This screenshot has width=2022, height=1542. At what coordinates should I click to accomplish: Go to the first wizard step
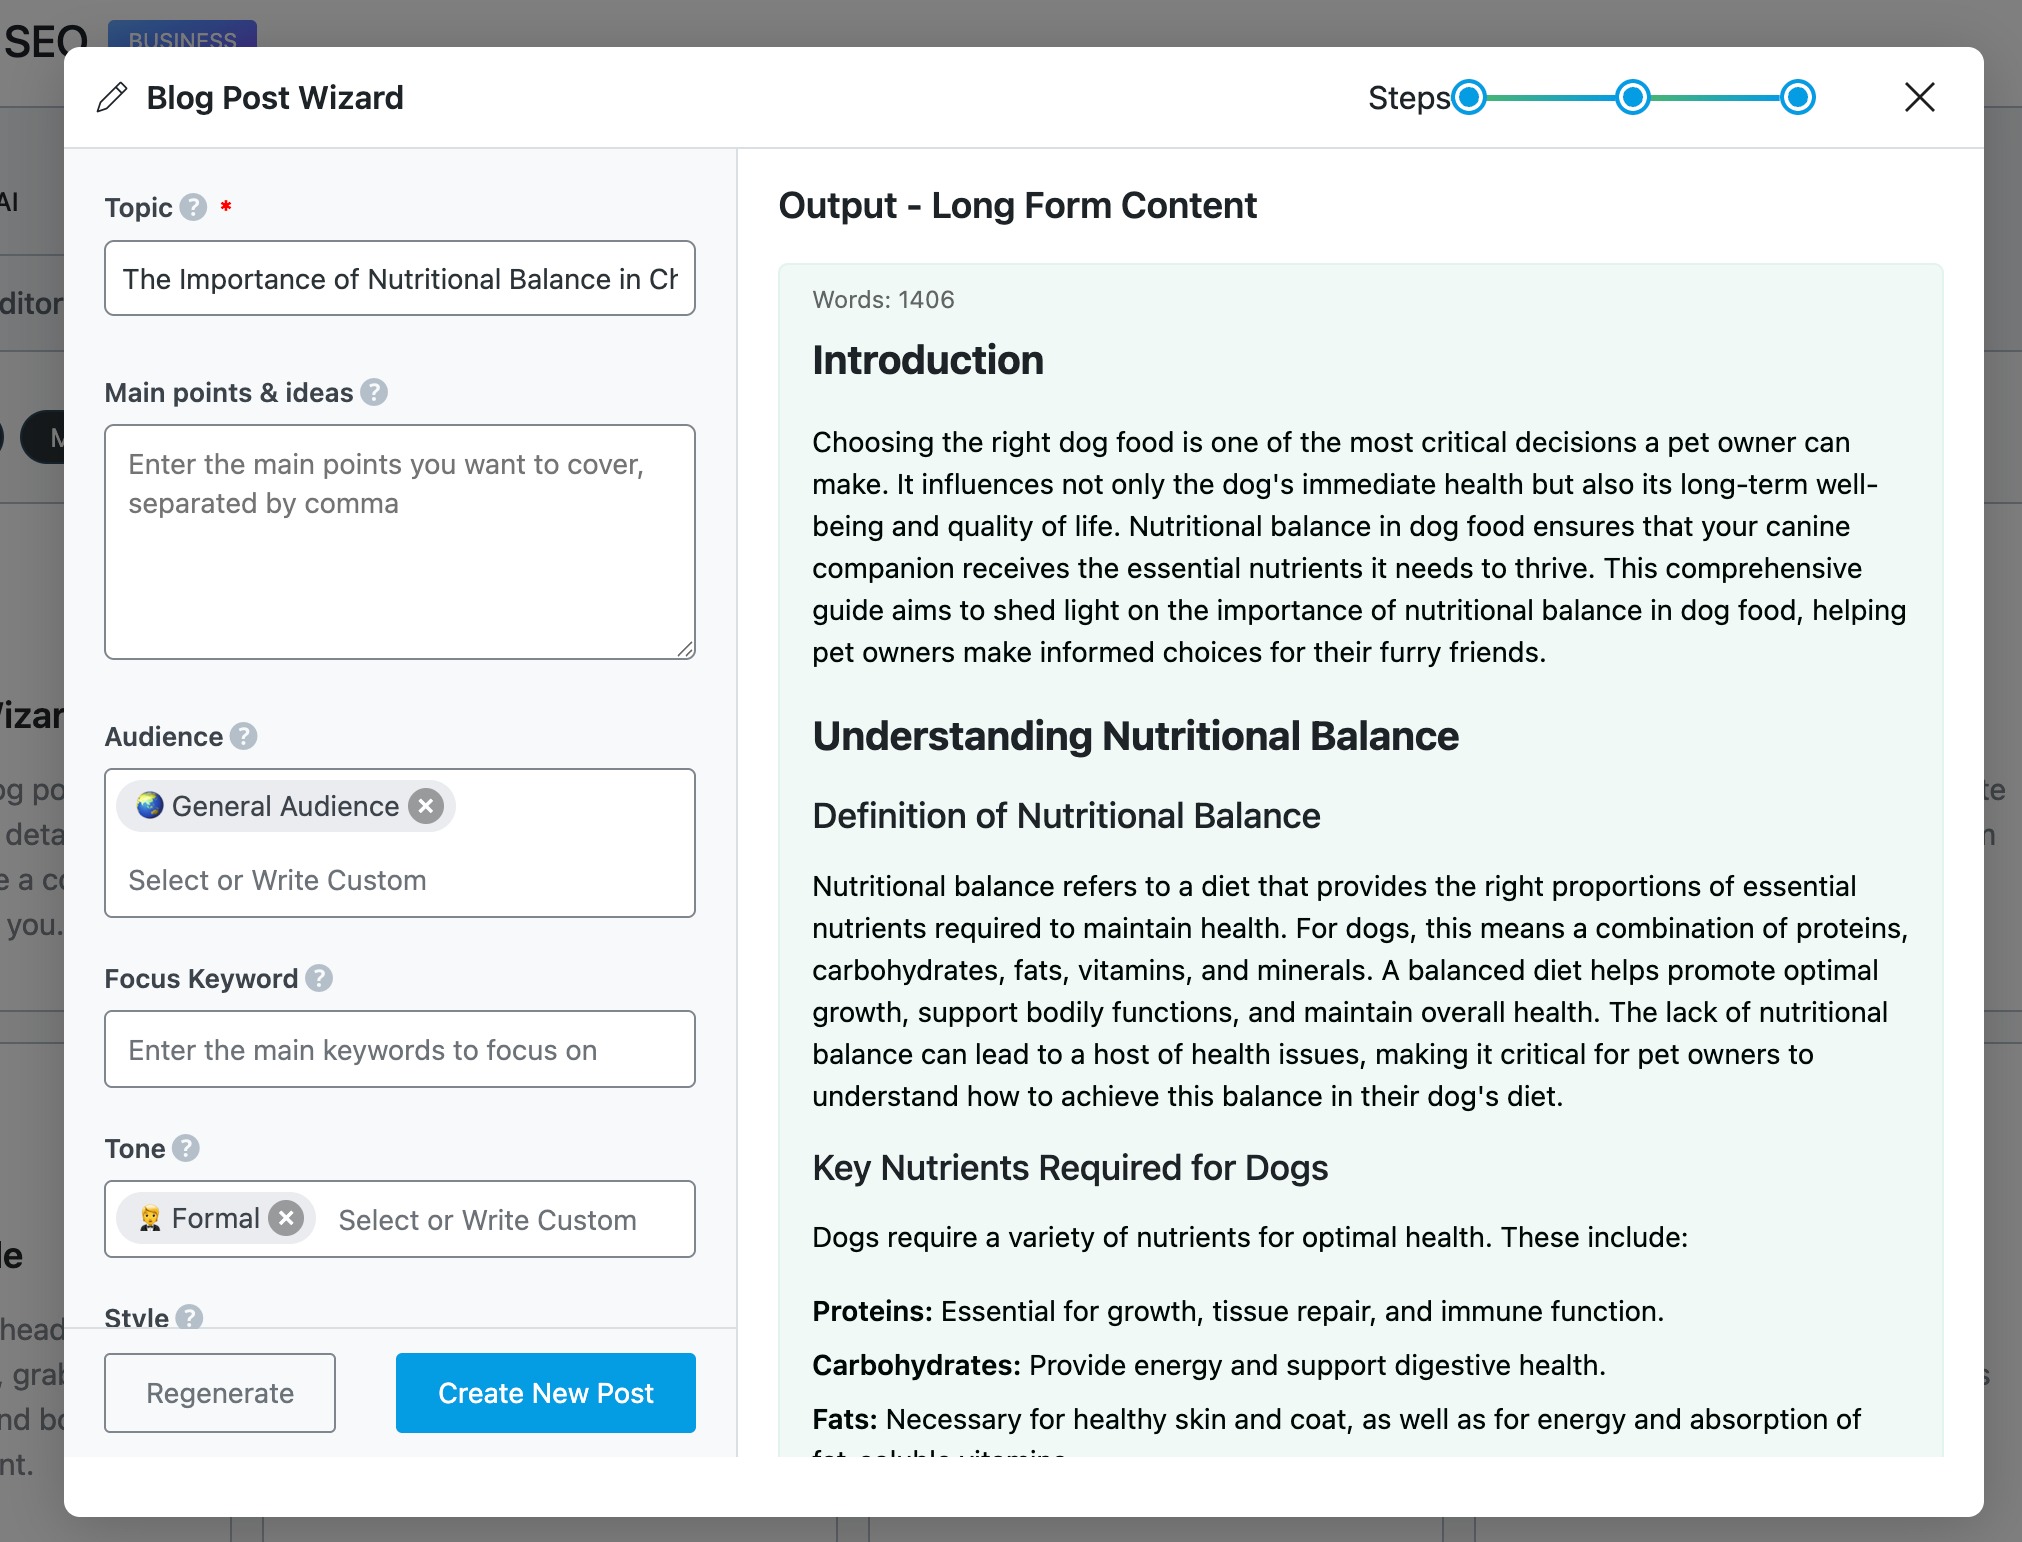click(x=1469, y=98)
